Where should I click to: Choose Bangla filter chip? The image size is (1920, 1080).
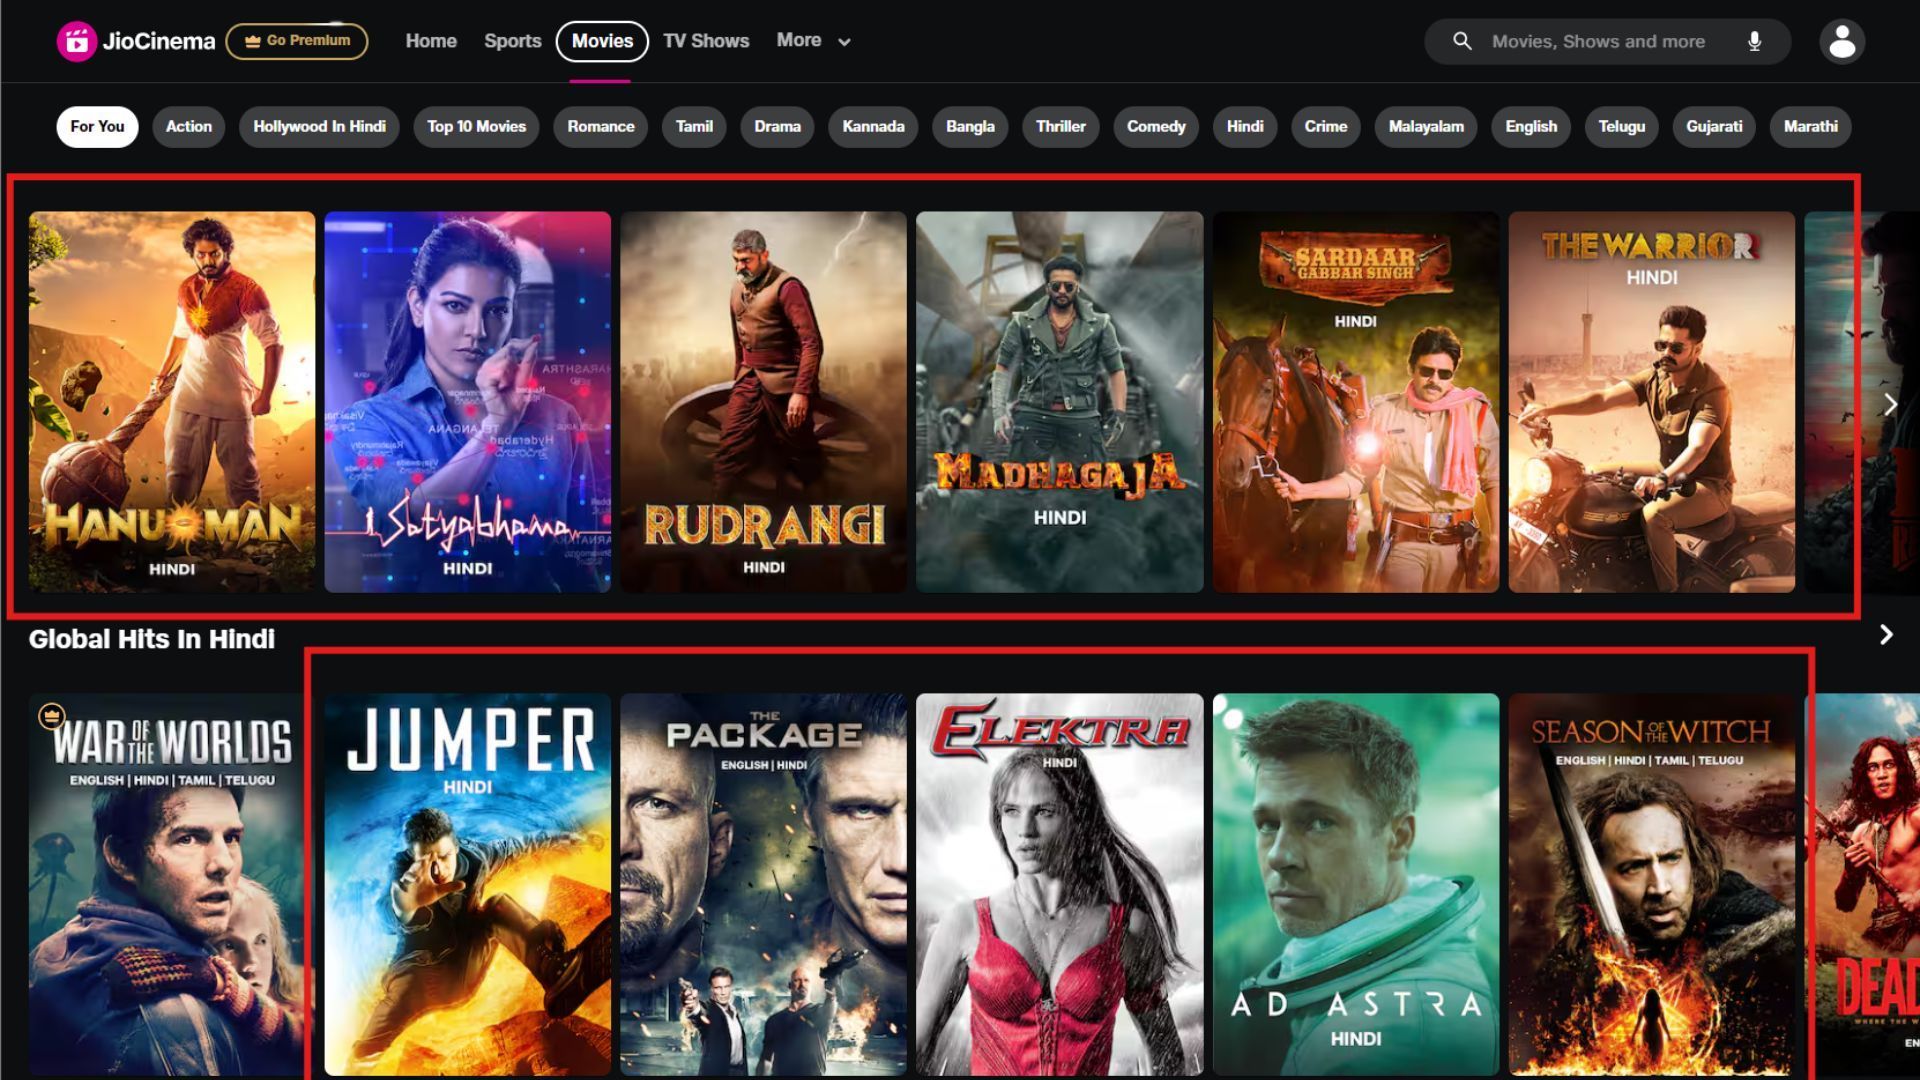tap(970, 127)
